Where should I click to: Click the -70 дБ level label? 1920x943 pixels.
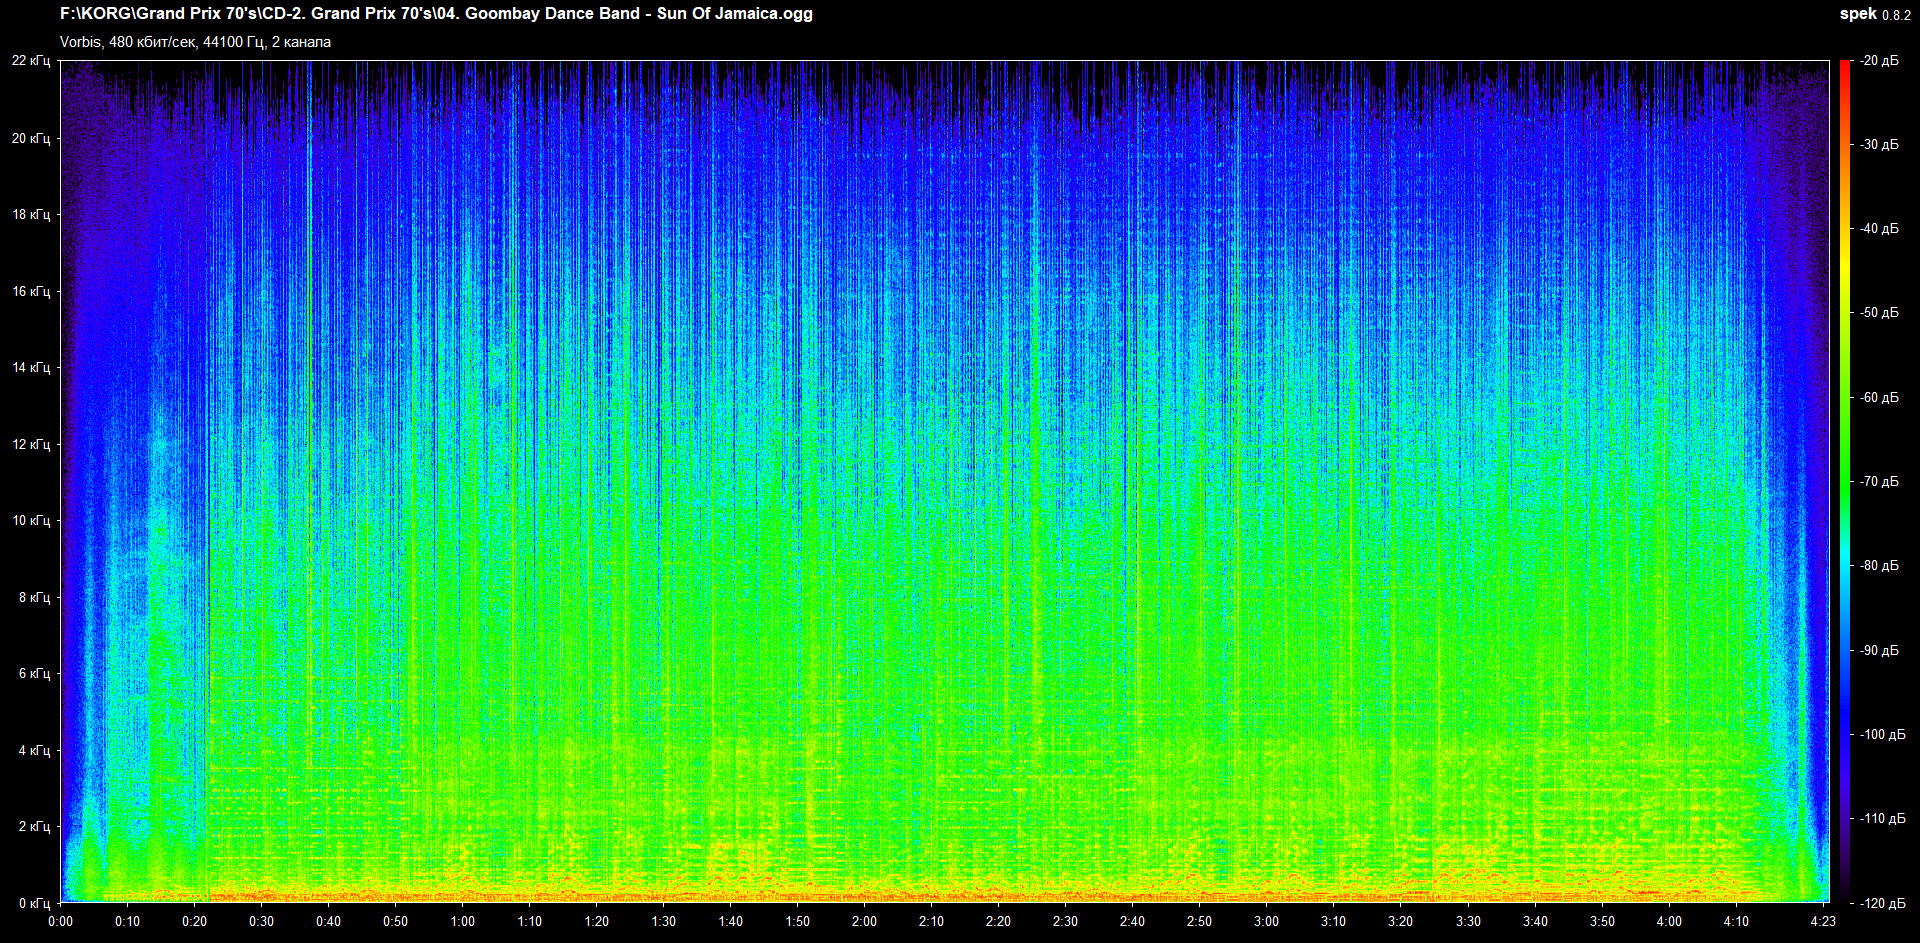(1879, 482)
